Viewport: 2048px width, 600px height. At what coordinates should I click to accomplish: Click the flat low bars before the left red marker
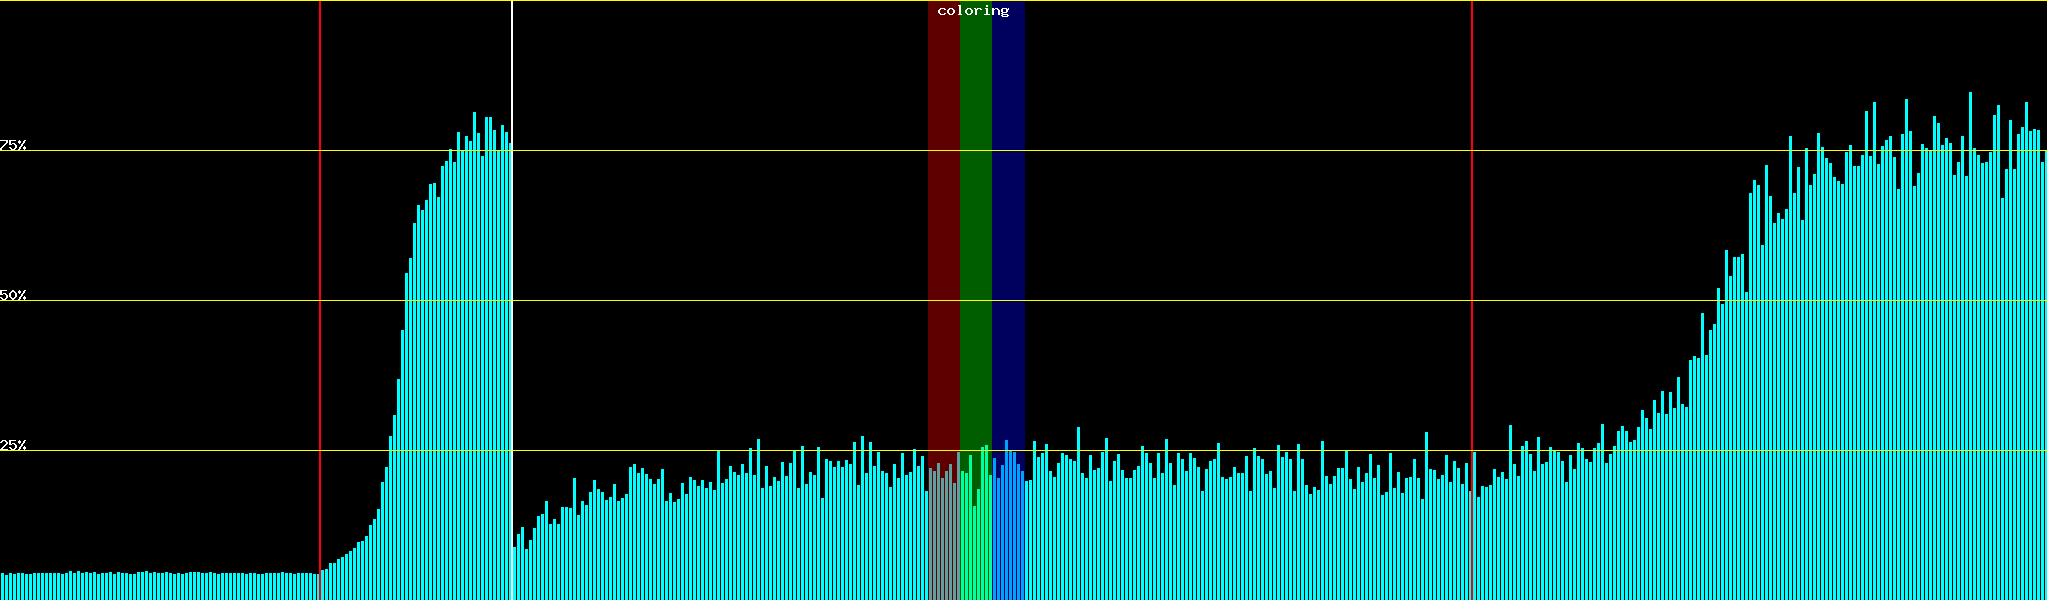[x=160, y=587]
